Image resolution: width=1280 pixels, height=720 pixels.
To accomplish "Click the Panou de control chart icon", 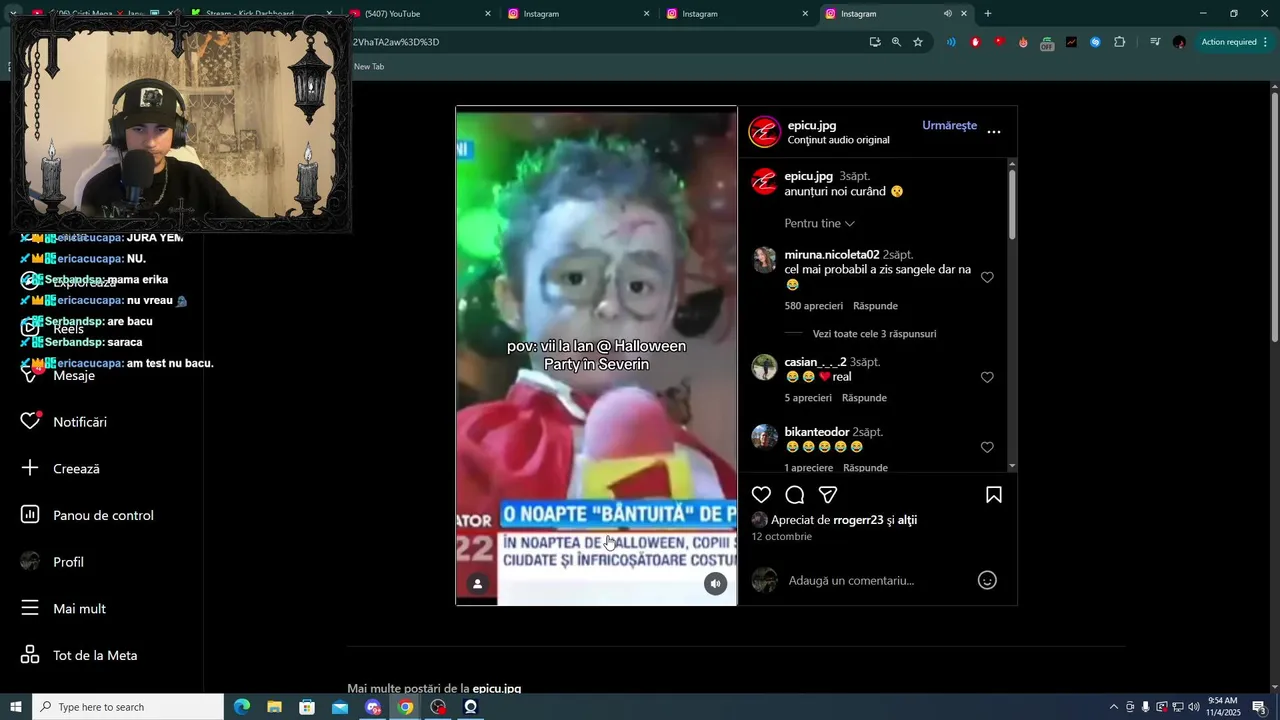I will point(30,515).
